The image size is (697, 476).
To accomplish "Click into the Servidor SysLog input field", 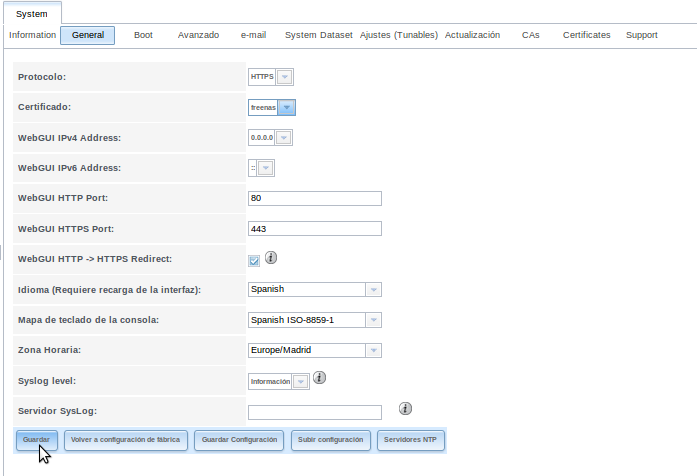I will click(315, 412).
